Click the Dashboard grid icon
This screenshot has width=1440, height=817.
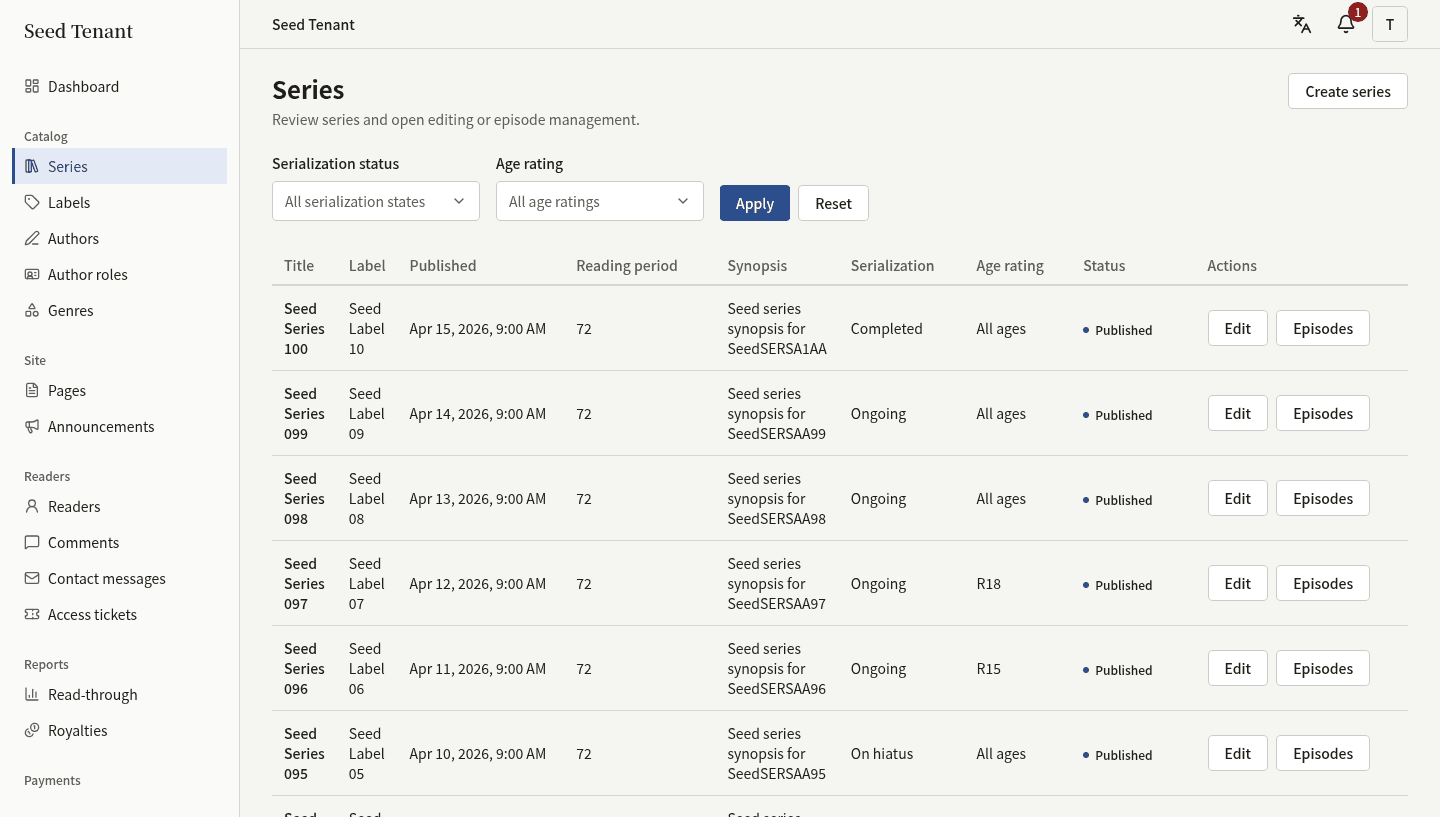(x=32, y=86)
